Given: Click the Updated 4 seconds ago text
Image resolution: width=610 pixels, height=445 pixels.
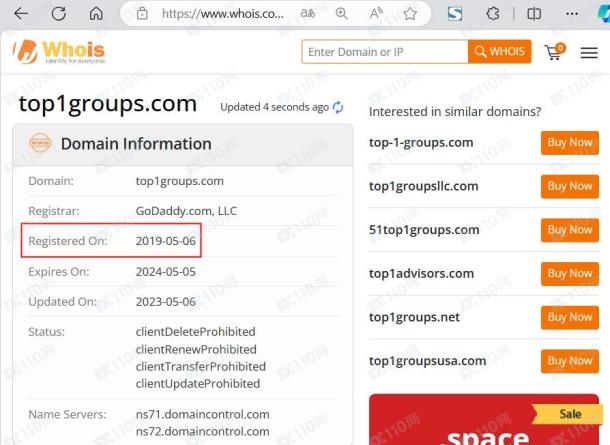Looking at the screenshot, I should point(274,107).
